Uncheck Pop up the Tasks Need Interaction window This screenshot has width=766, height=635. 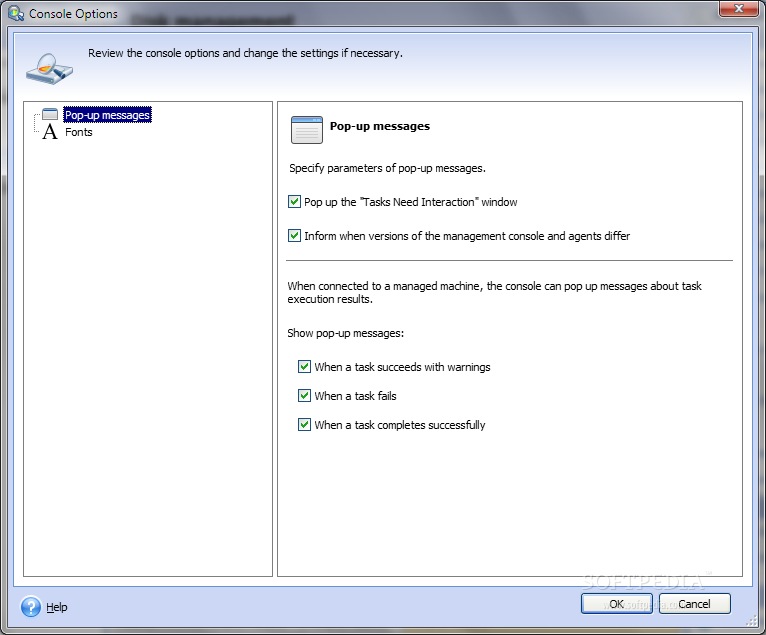(294, 202)
